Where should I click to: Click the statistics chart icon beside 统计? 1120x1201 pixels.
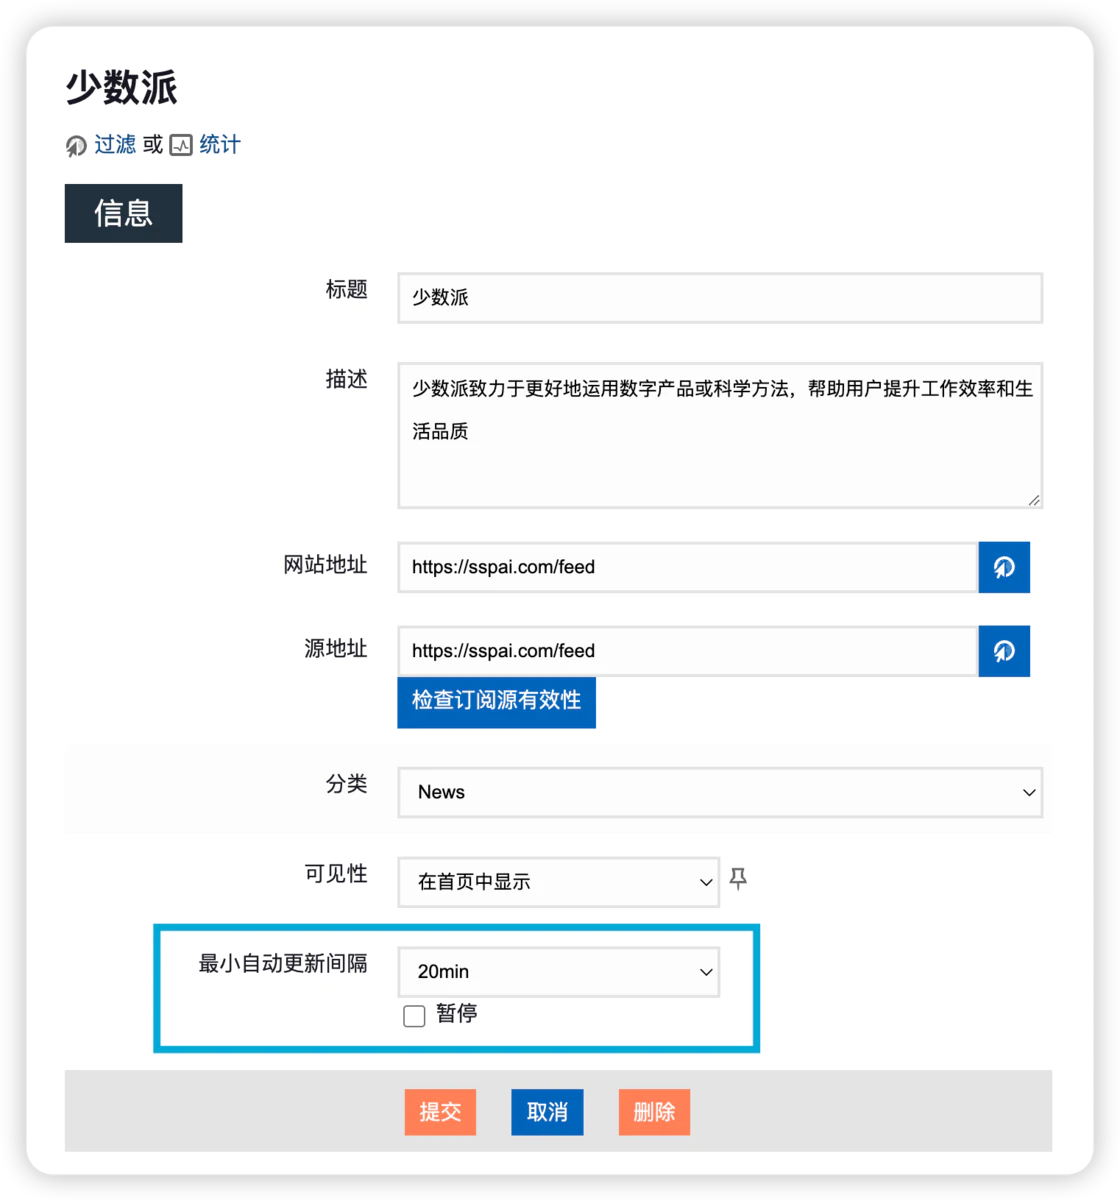tap(180, 145)
